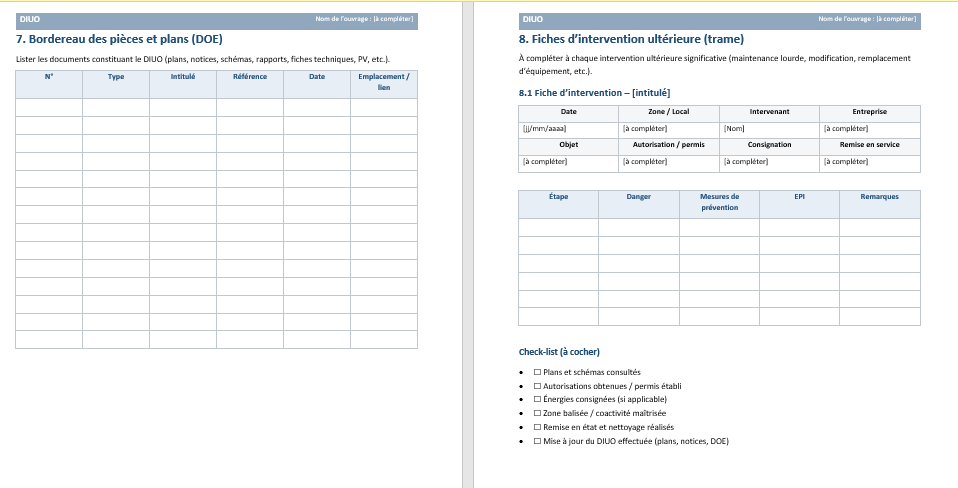Click the placeholder under Zone / Local
The width and height of the screenshot is (958, 488).
tap(644, 129)
